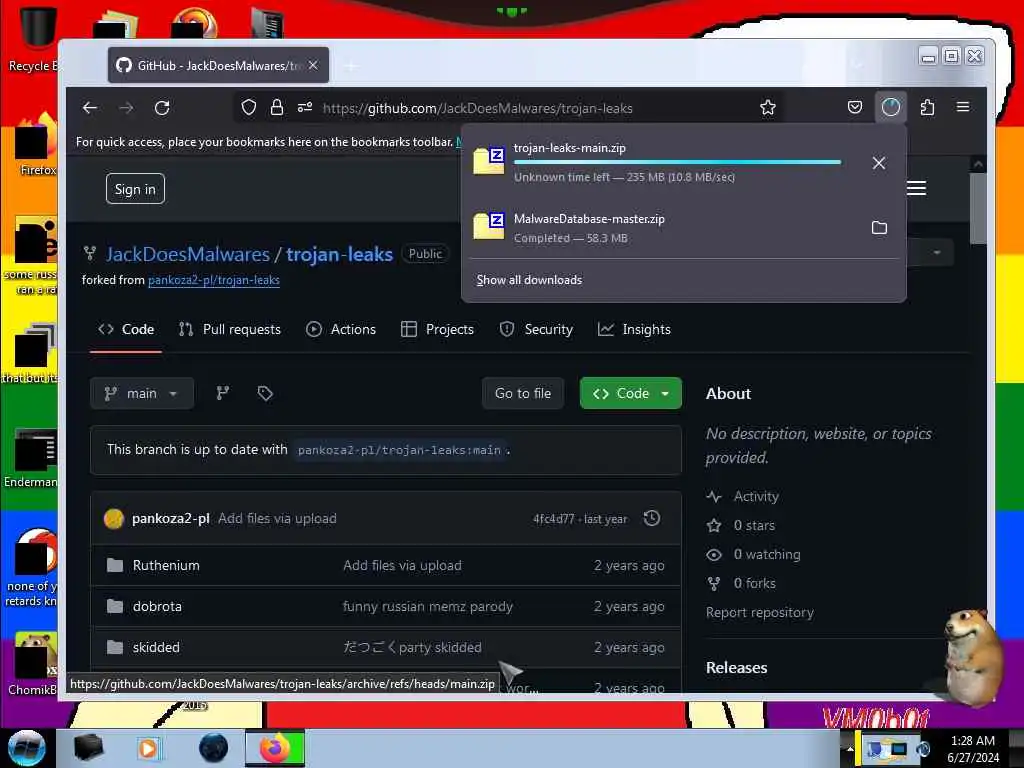Show MalwareDatabase-master.zip in folder
This screenshot has width=1024, height=768.
[879, 227]
